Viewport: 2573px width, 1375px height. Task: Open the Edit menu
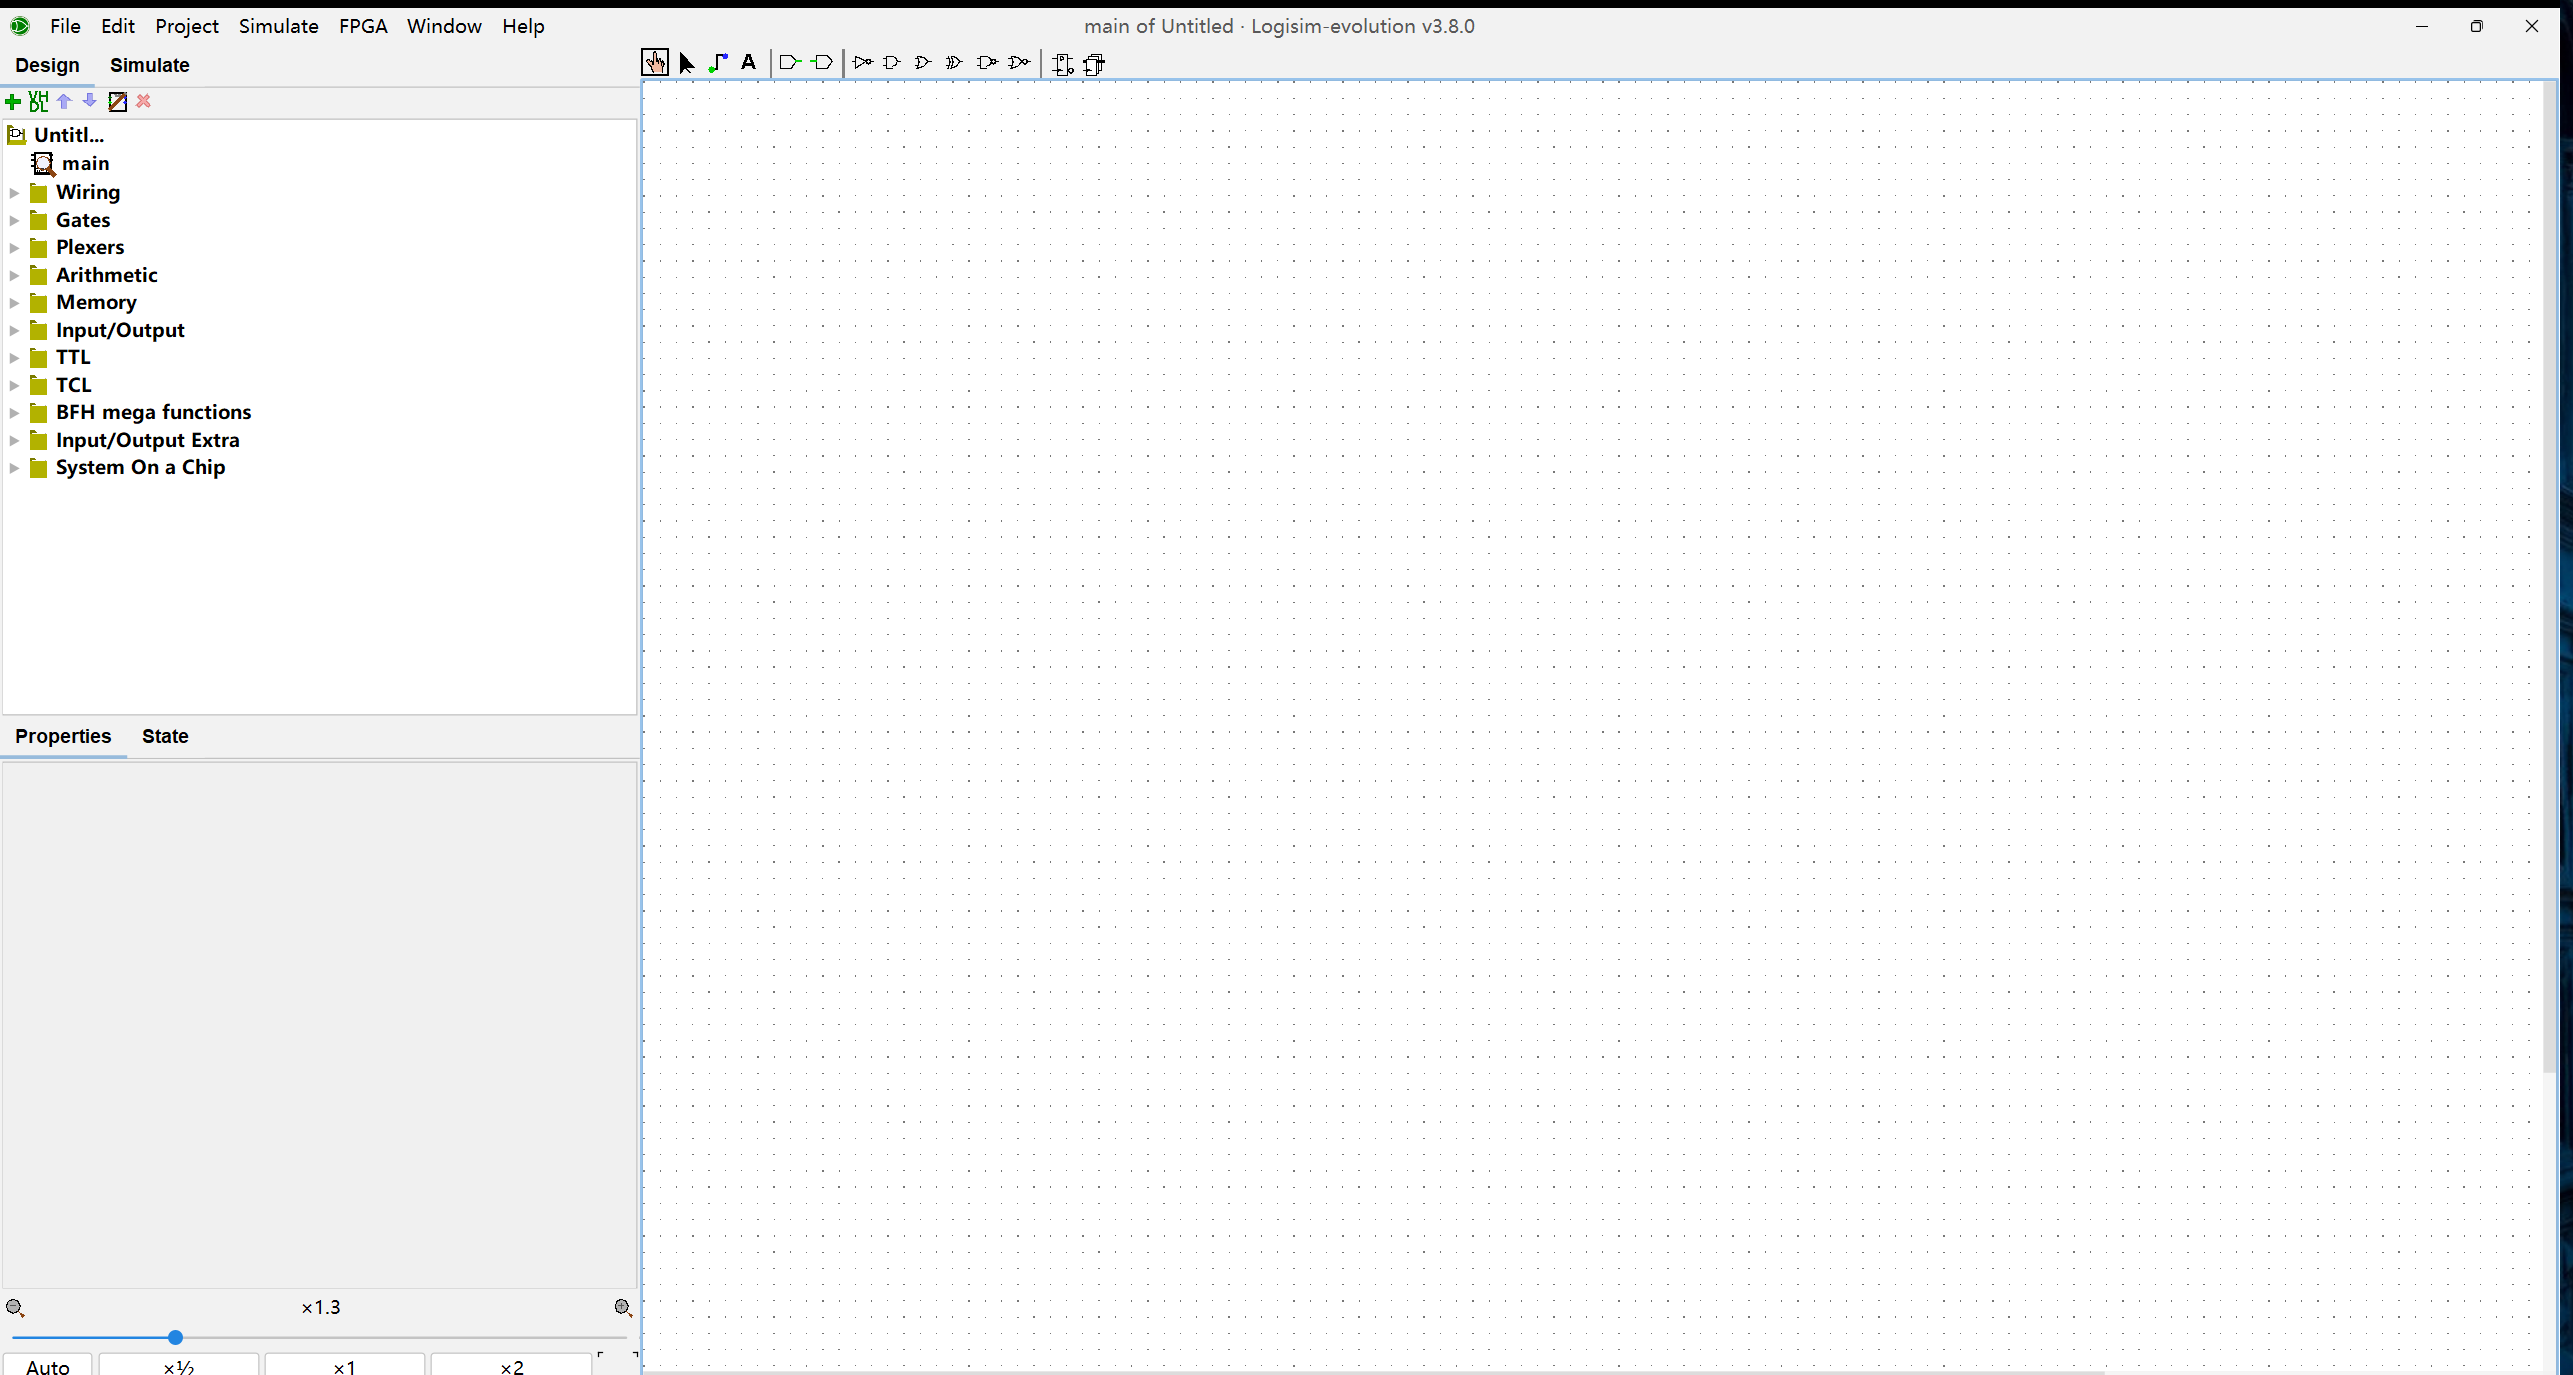point(118,26)
